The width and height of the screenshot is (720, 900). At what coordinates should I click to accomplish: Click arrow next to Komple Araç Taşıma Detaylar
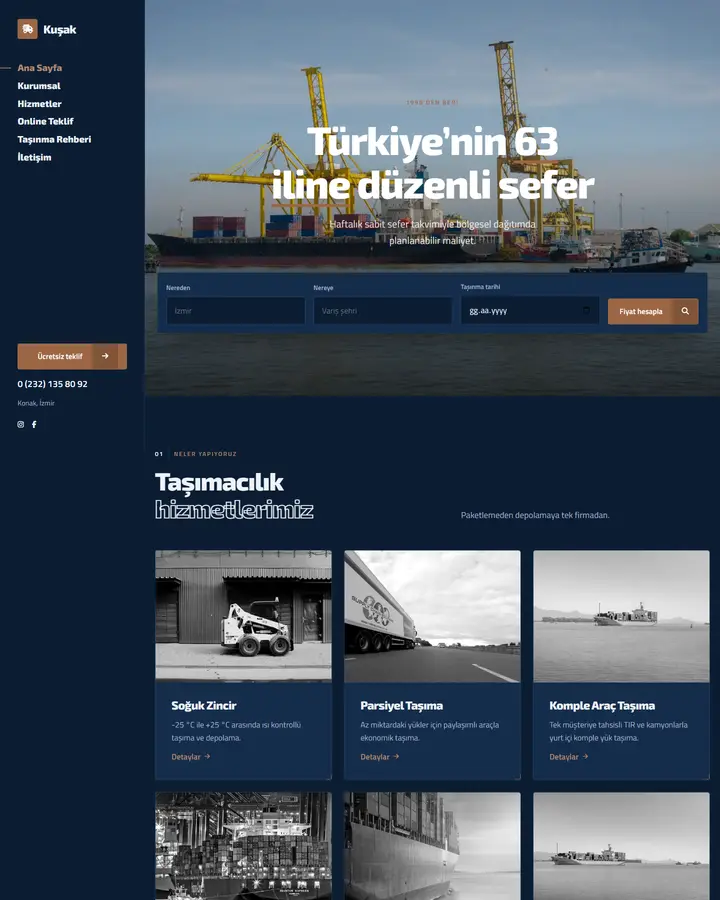[x=585, y=757]
